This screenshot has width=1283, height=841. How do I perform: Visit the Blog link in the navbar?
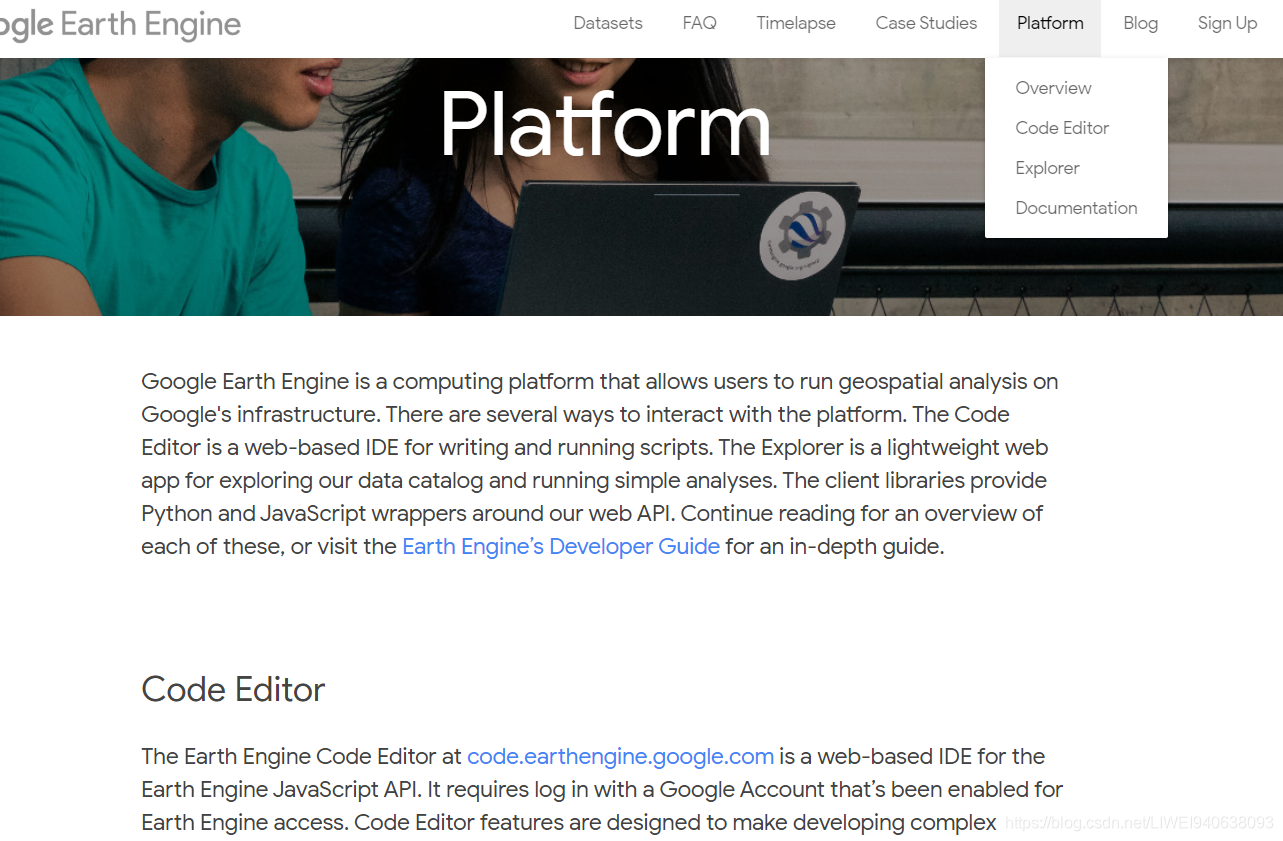pyautogui.click(x=1140, y=23)
